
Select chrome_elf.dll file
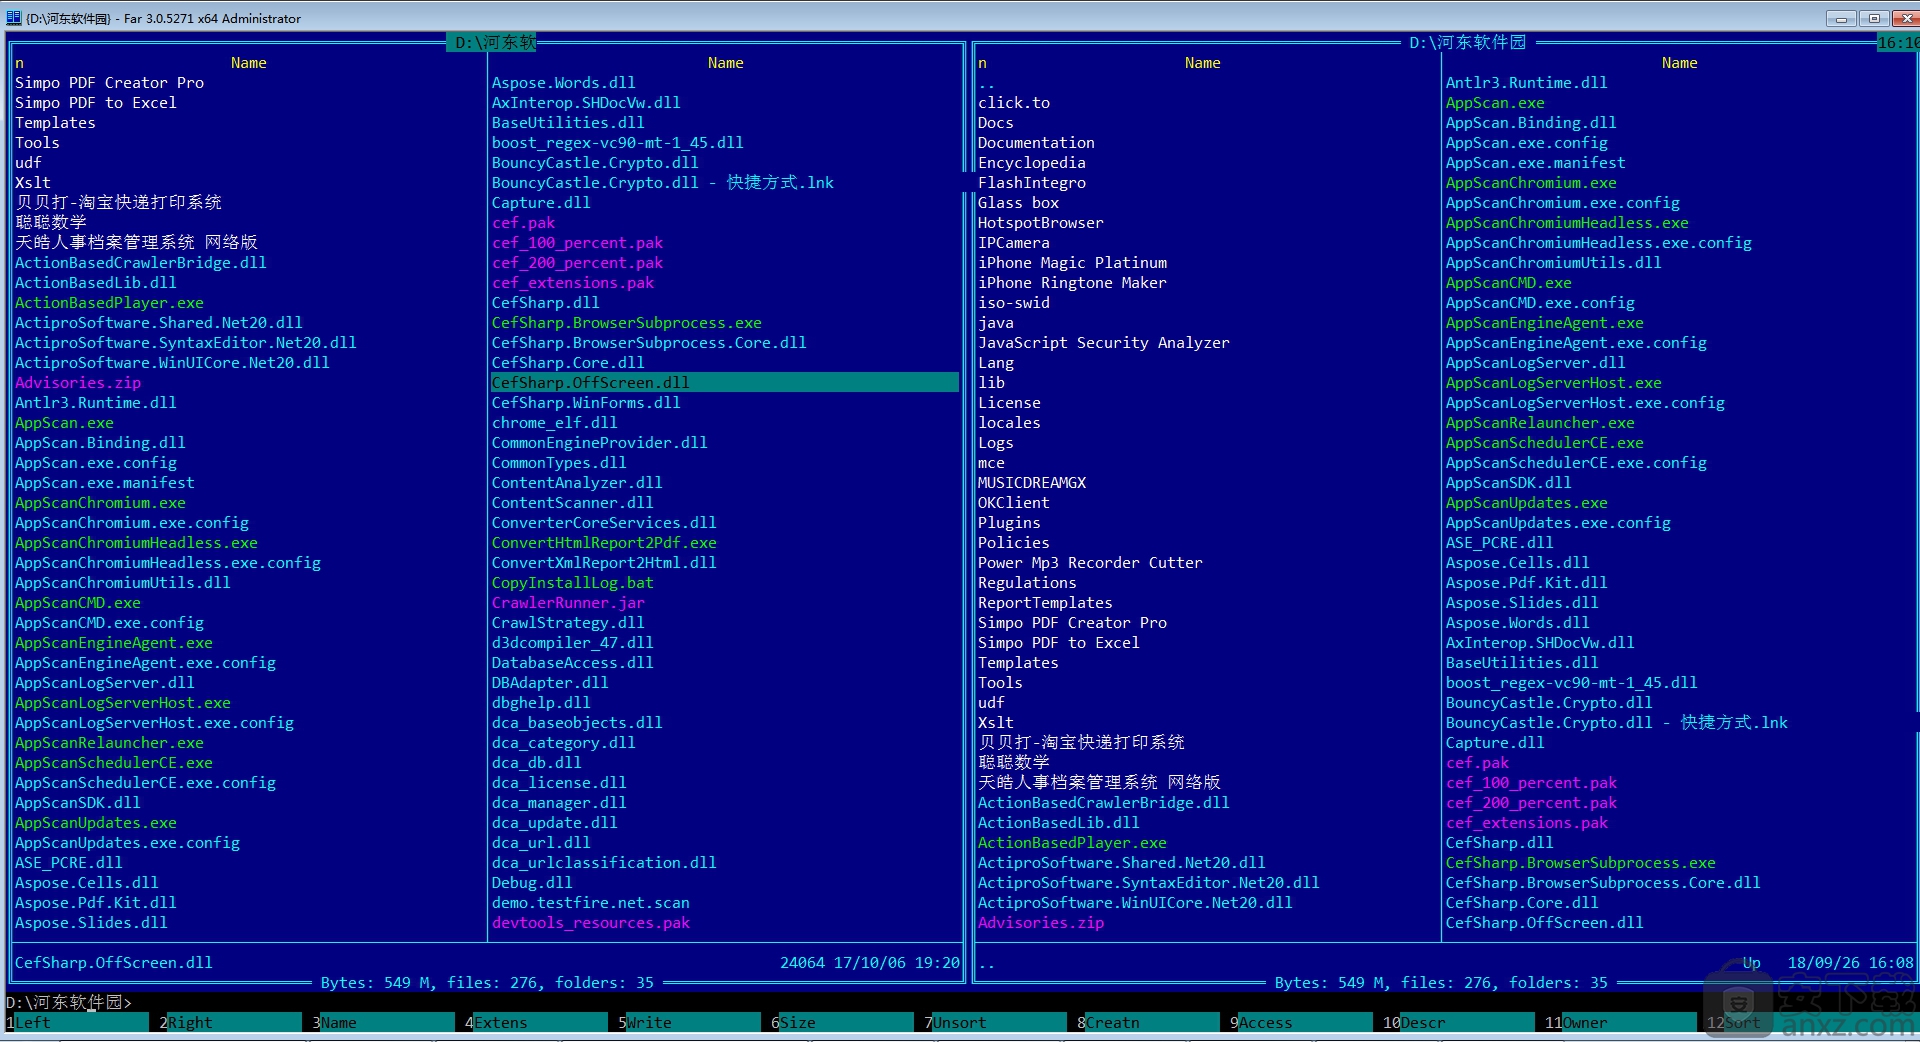554,422
